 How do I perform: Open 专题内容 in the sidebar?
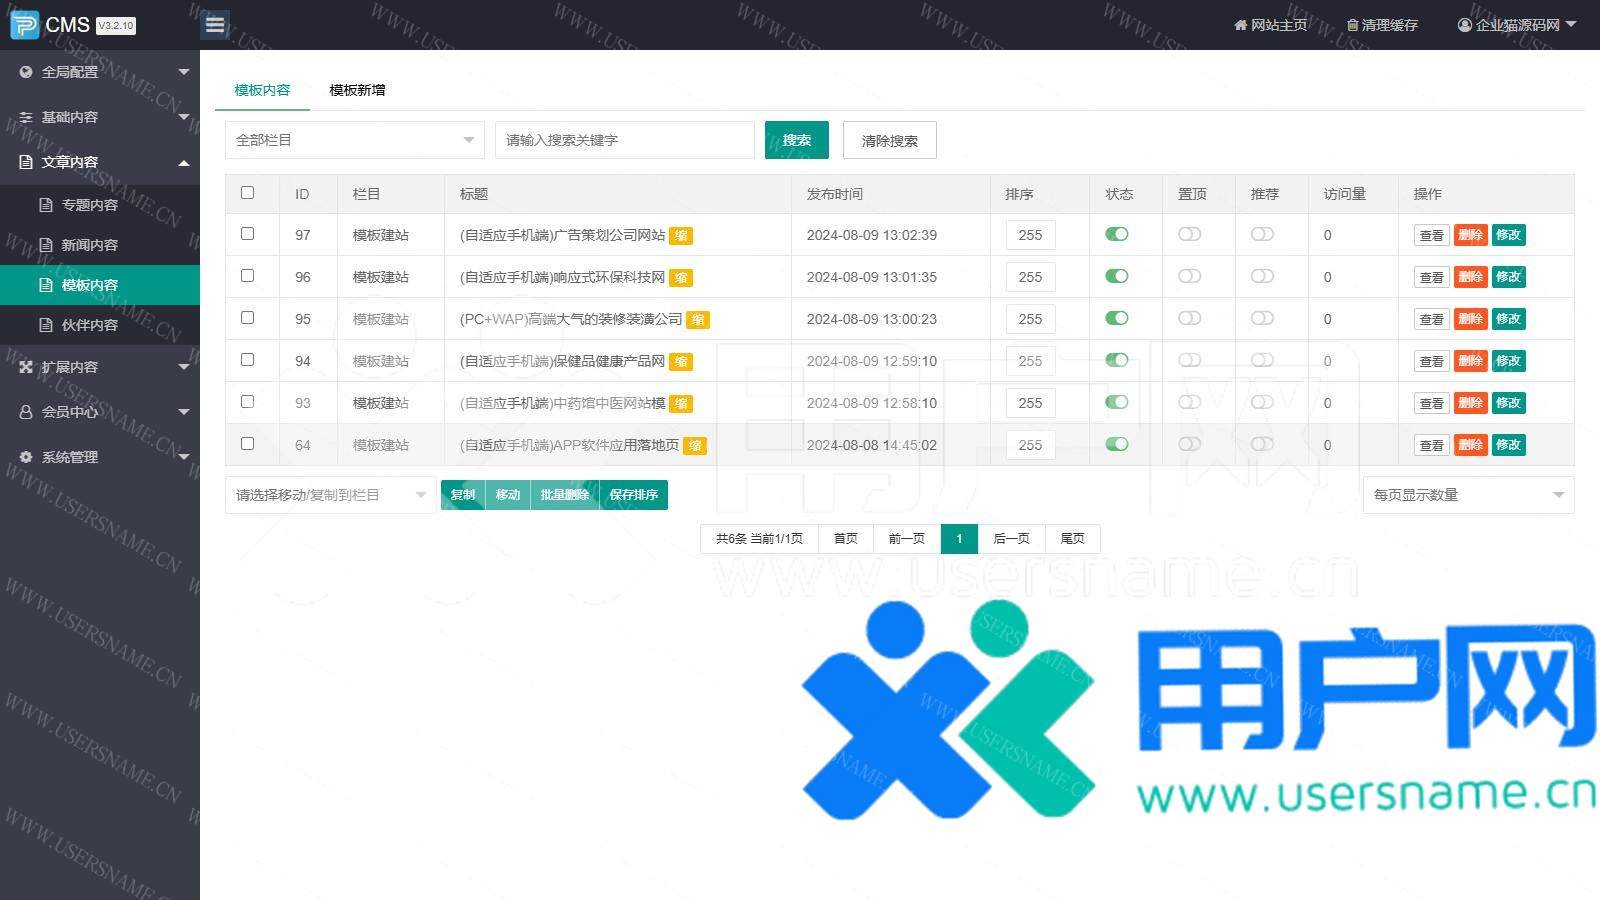tap(89, 205)
